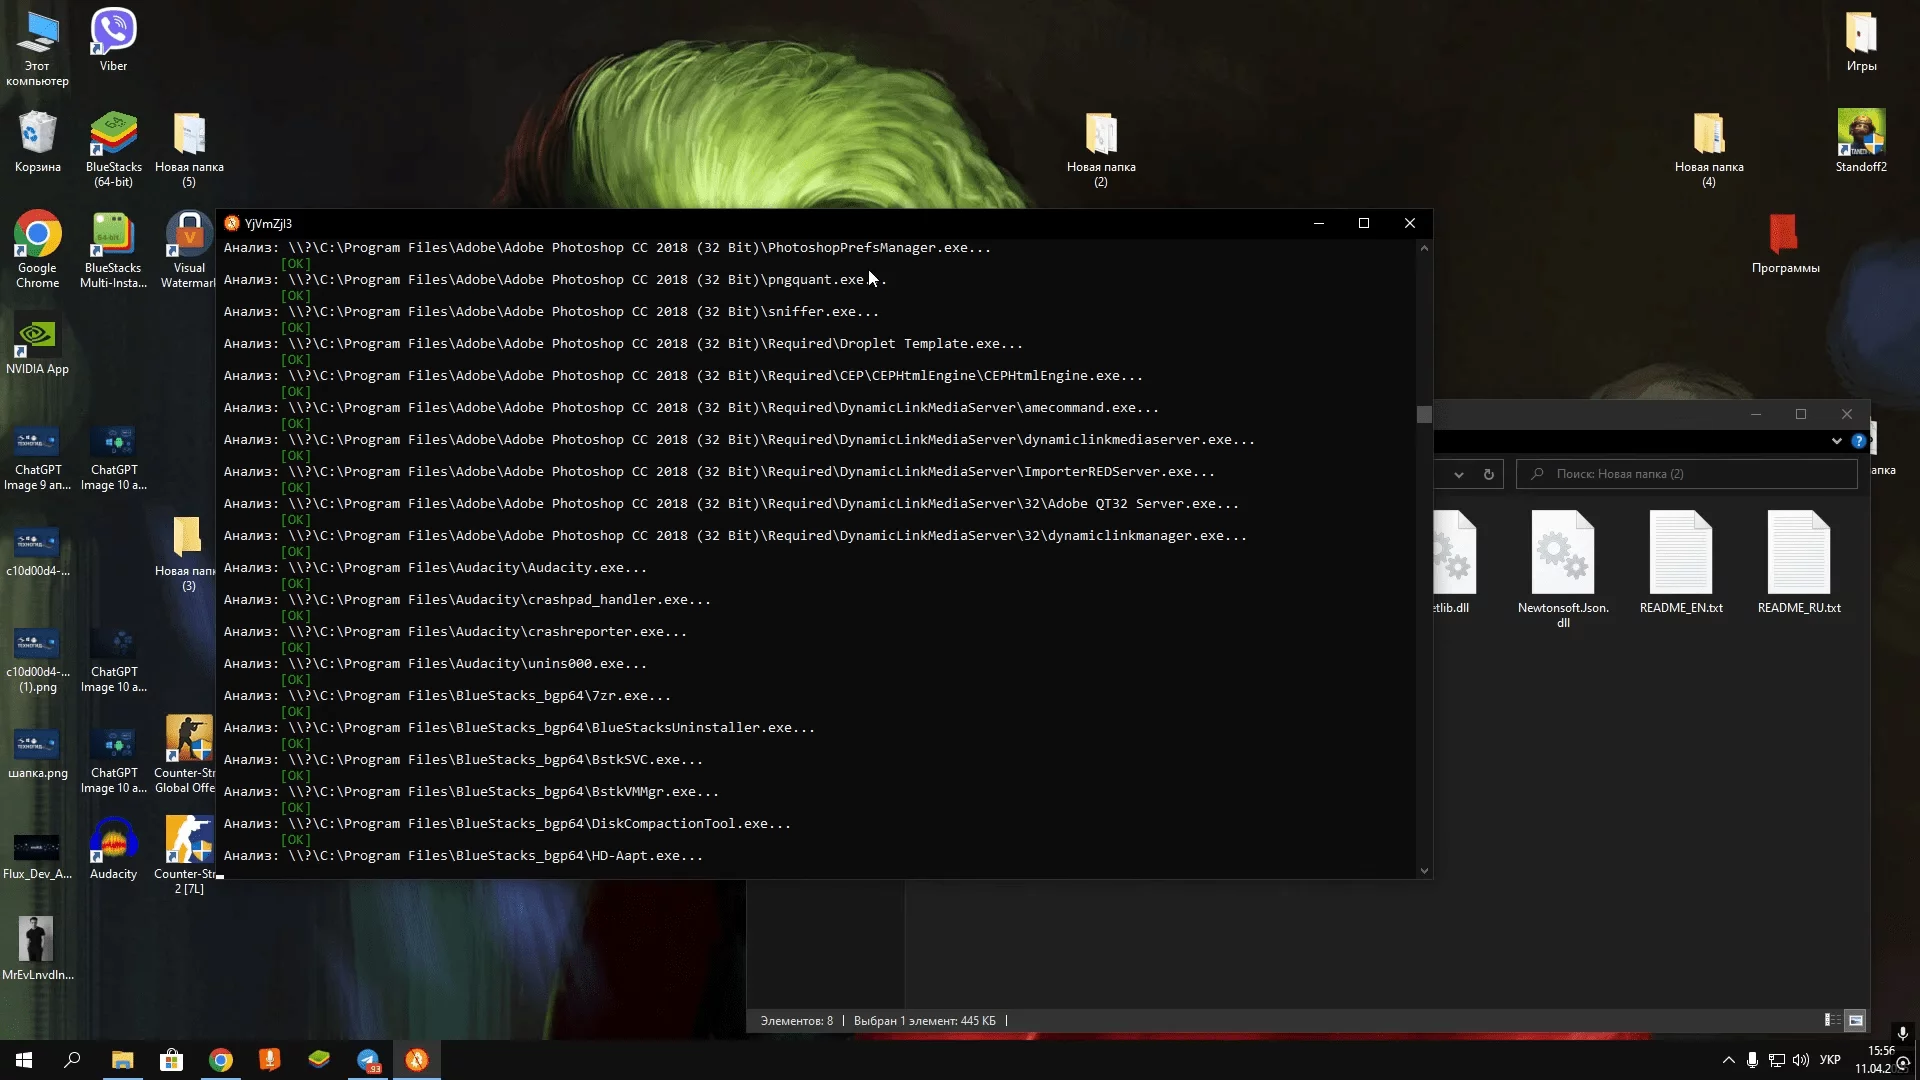Open Google Chrome from the taskbar
This screenshot has height=1080, width=1920.
(x=220, y=1060)
